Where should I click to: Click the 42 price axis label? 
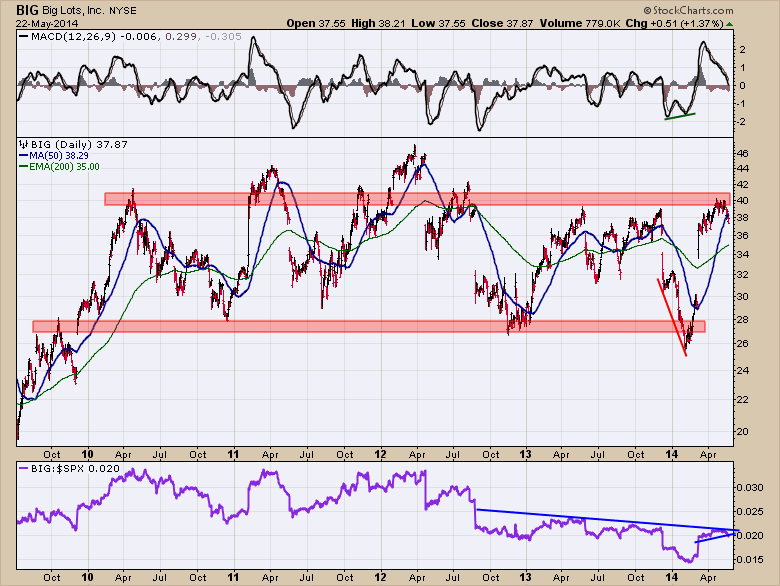click(x=742, y=184)
